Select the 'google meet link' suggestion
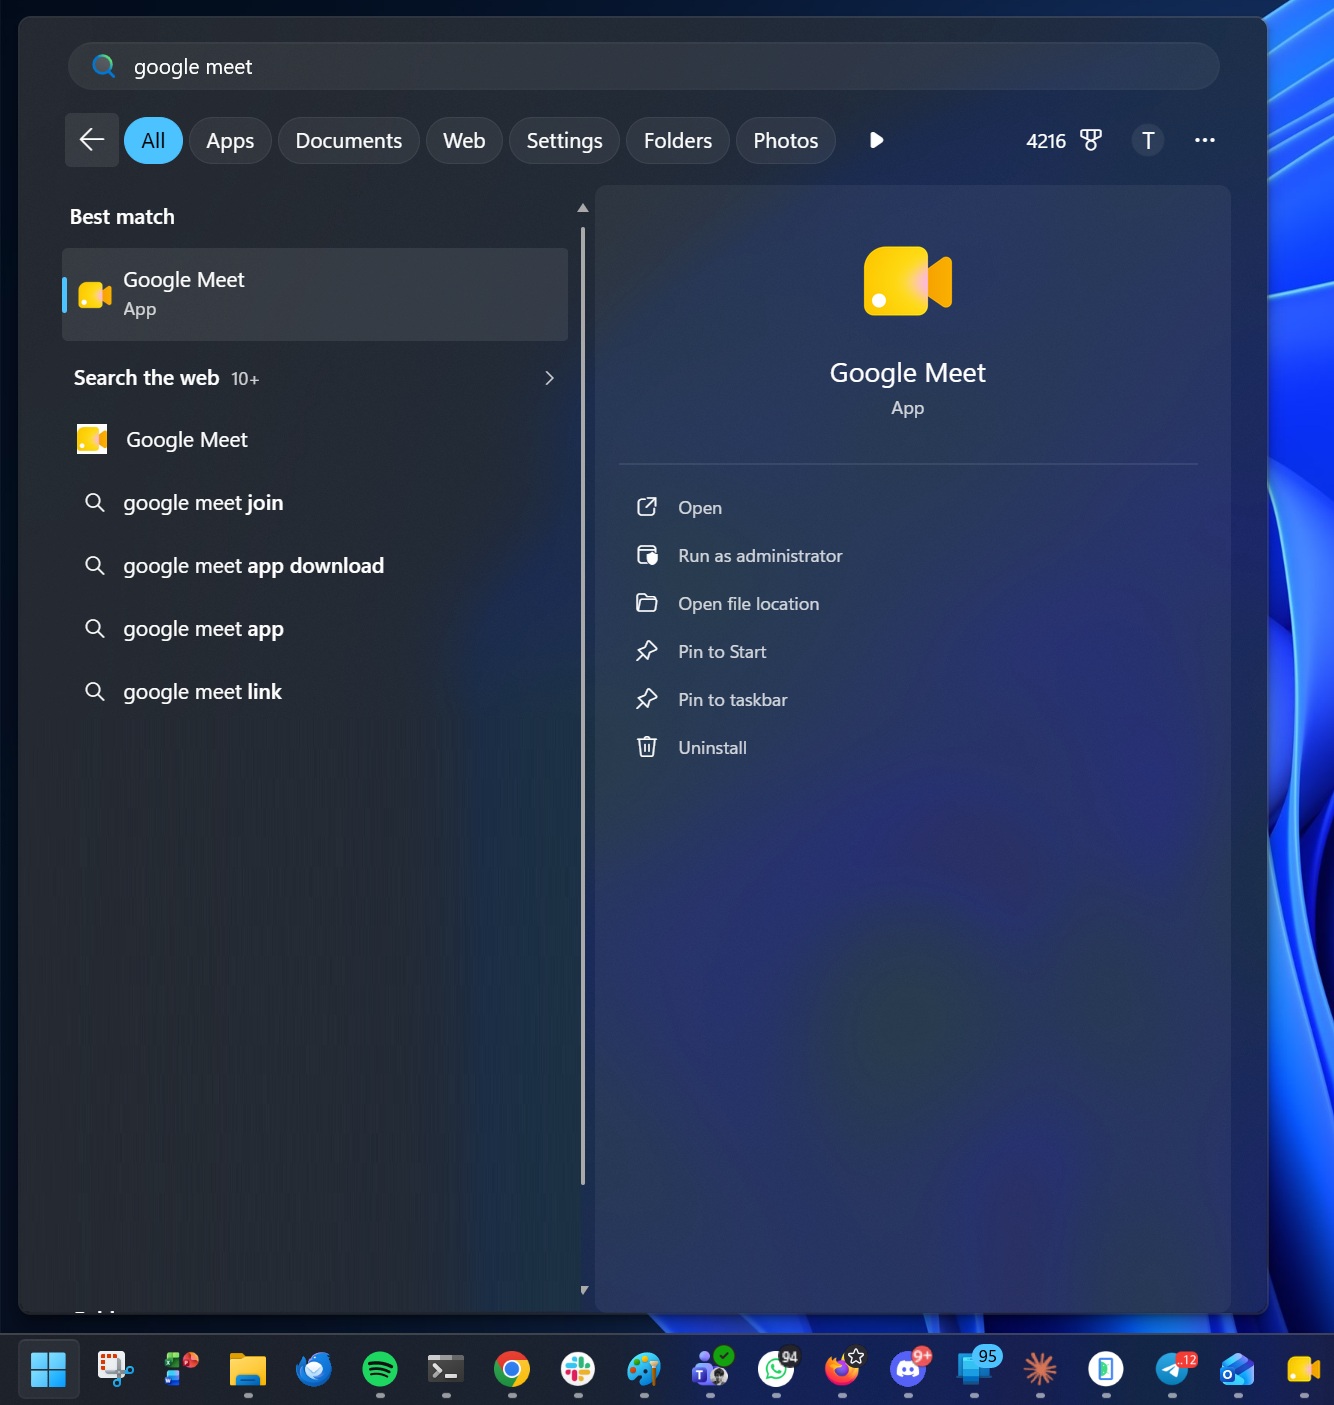The image size is (1334, 1405). pos(315,691)
